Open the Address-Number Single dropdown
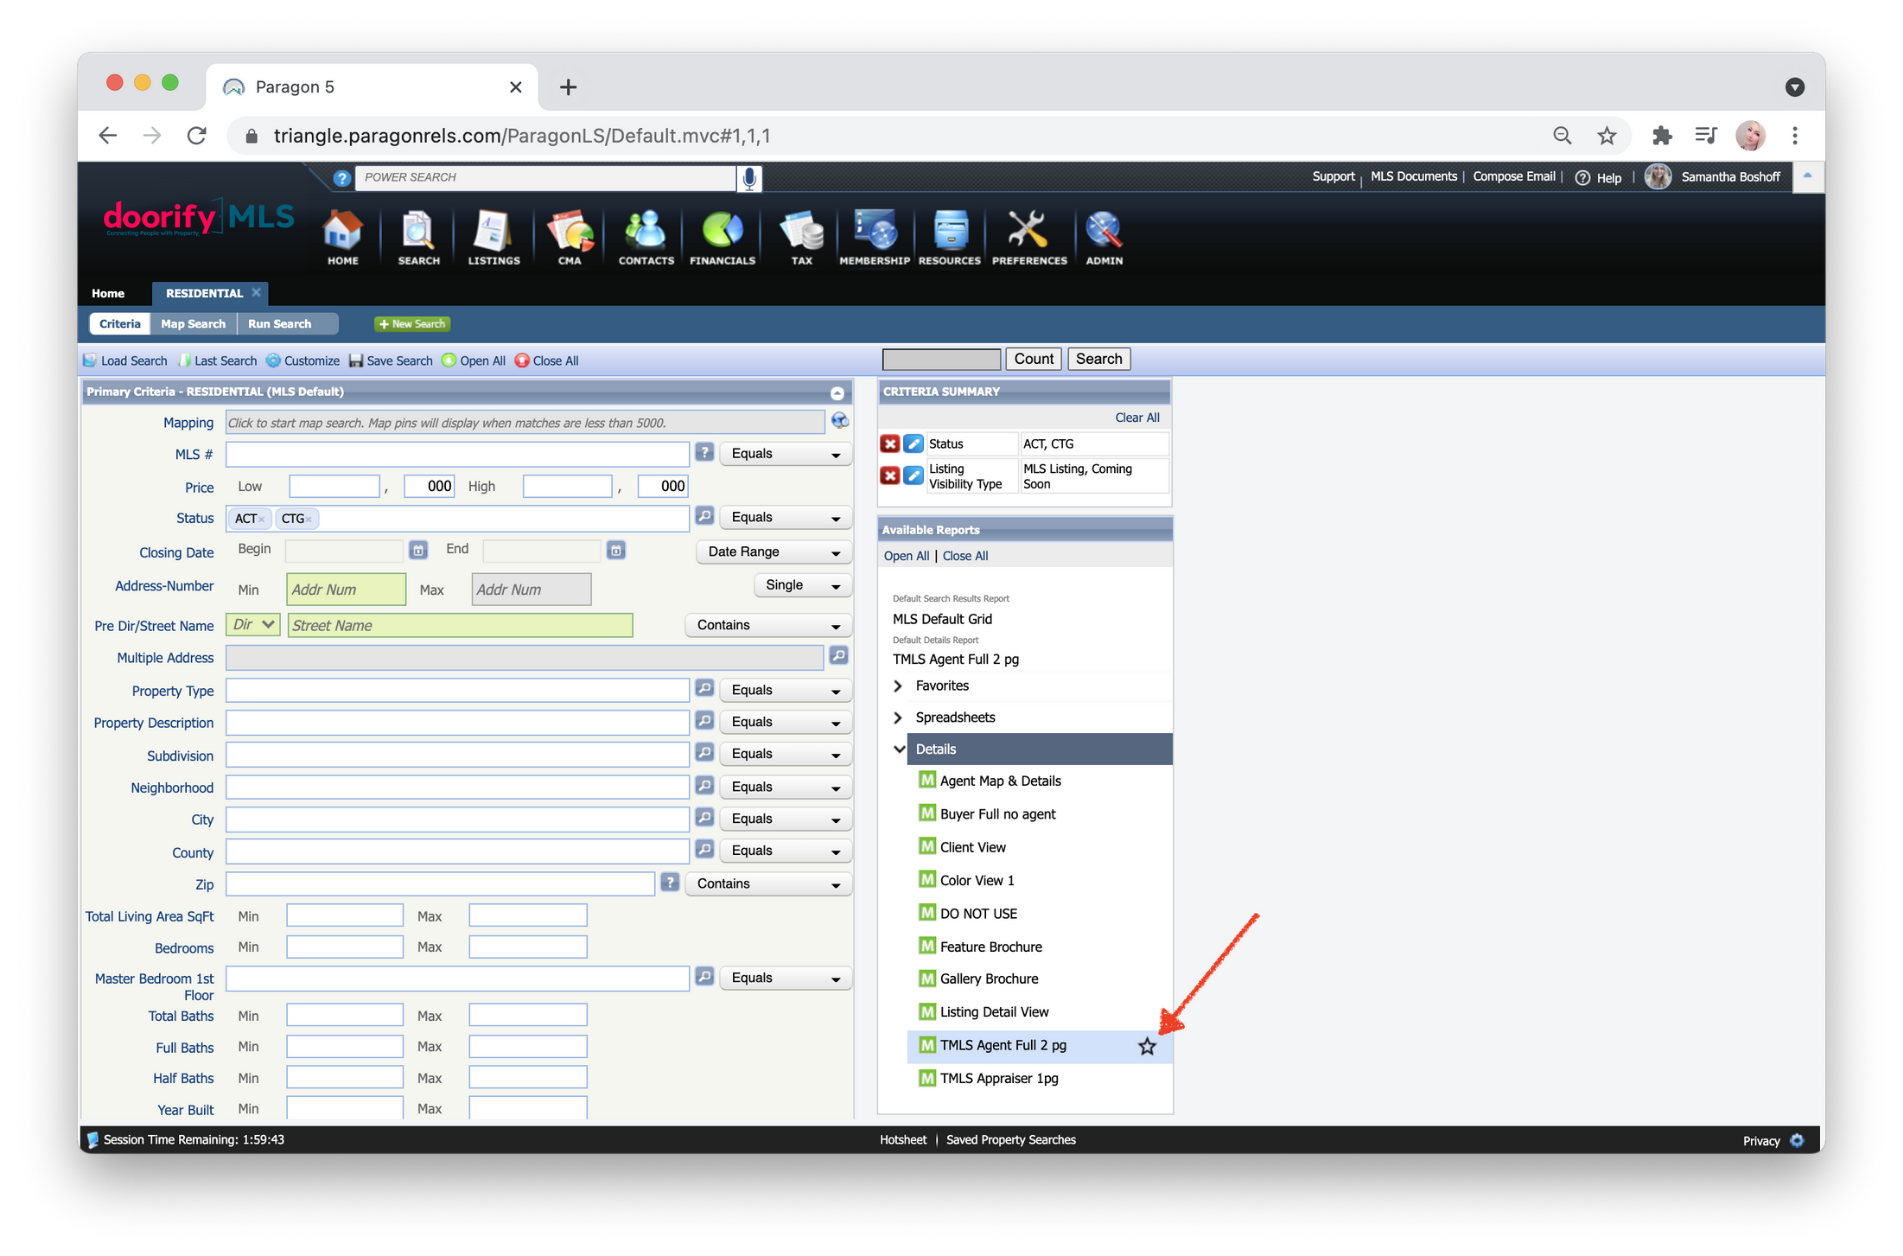The image size is (1903, 1256). [802, 585]
